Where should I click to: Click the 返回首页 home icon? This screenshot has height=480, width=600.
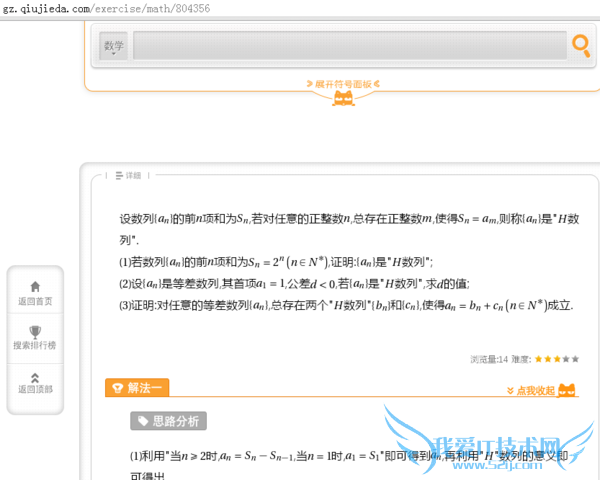(x=35, y=286)
